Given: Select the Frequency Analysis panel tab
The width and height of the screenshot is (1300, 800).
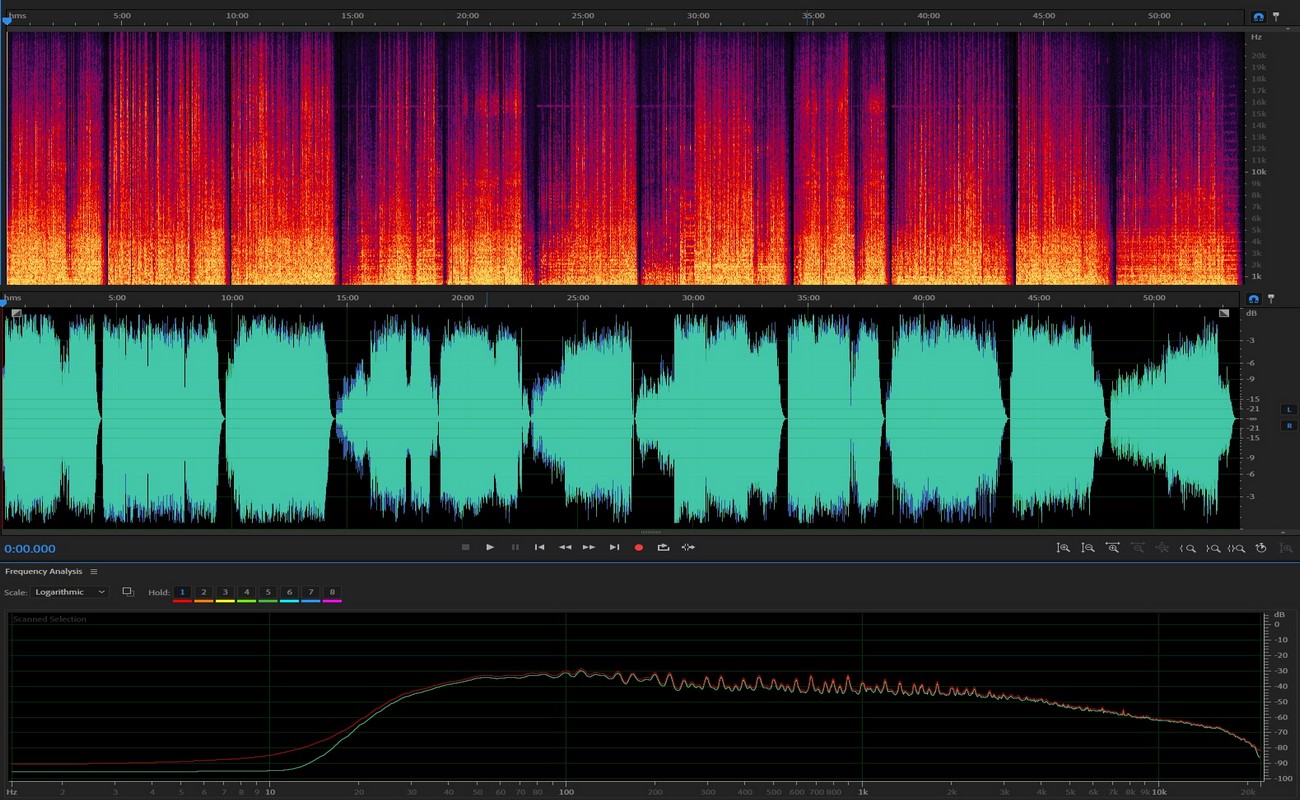Looking at the screenshot, I should click(43, 571).
